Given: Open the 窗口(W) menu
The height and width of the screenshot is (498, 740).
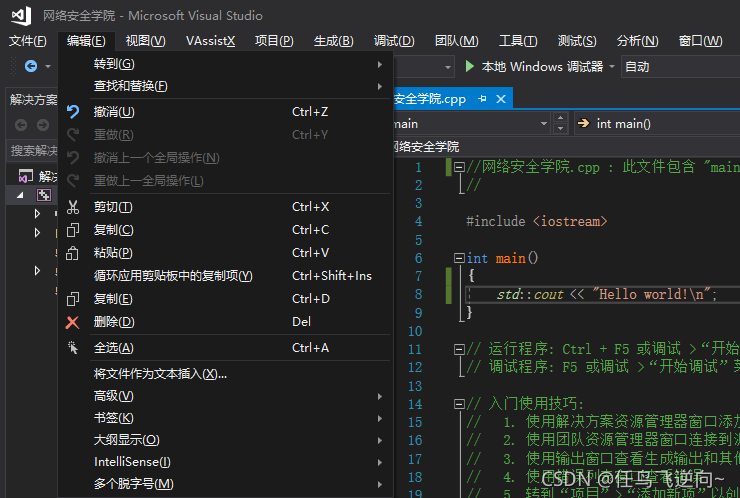Looking at the screenshot, I should point(700,41).
